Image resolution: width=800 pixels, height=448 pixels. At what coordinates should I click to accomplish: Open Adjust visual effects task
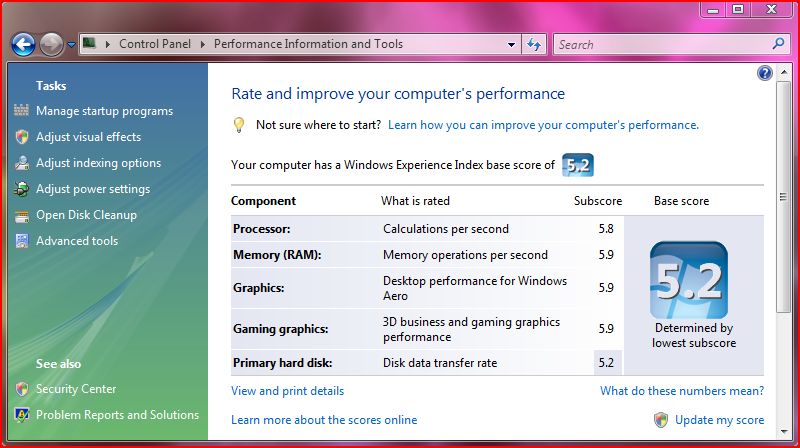88,137
